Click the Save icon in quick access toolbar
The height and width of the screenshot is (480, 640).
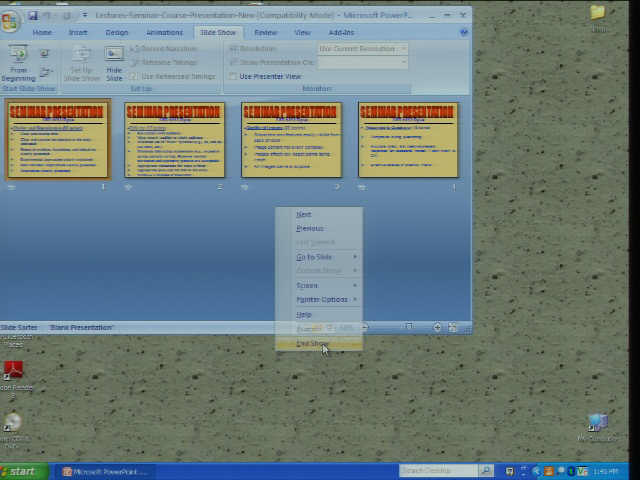[33, 16]
